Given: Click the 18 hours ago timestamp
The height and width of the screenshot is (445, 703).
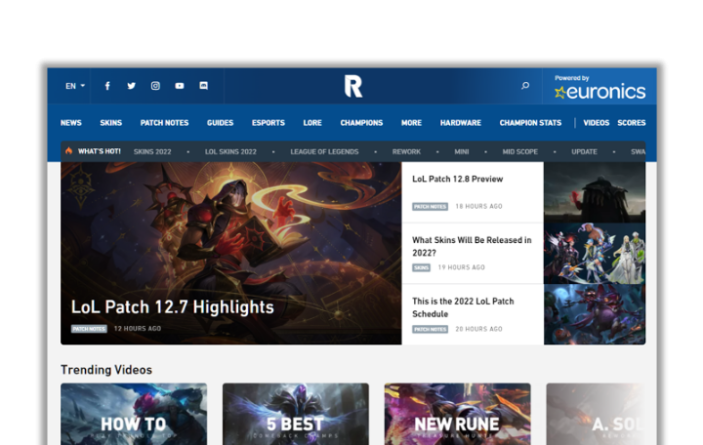Looking at the screenshot, I should tap(479, 207).
